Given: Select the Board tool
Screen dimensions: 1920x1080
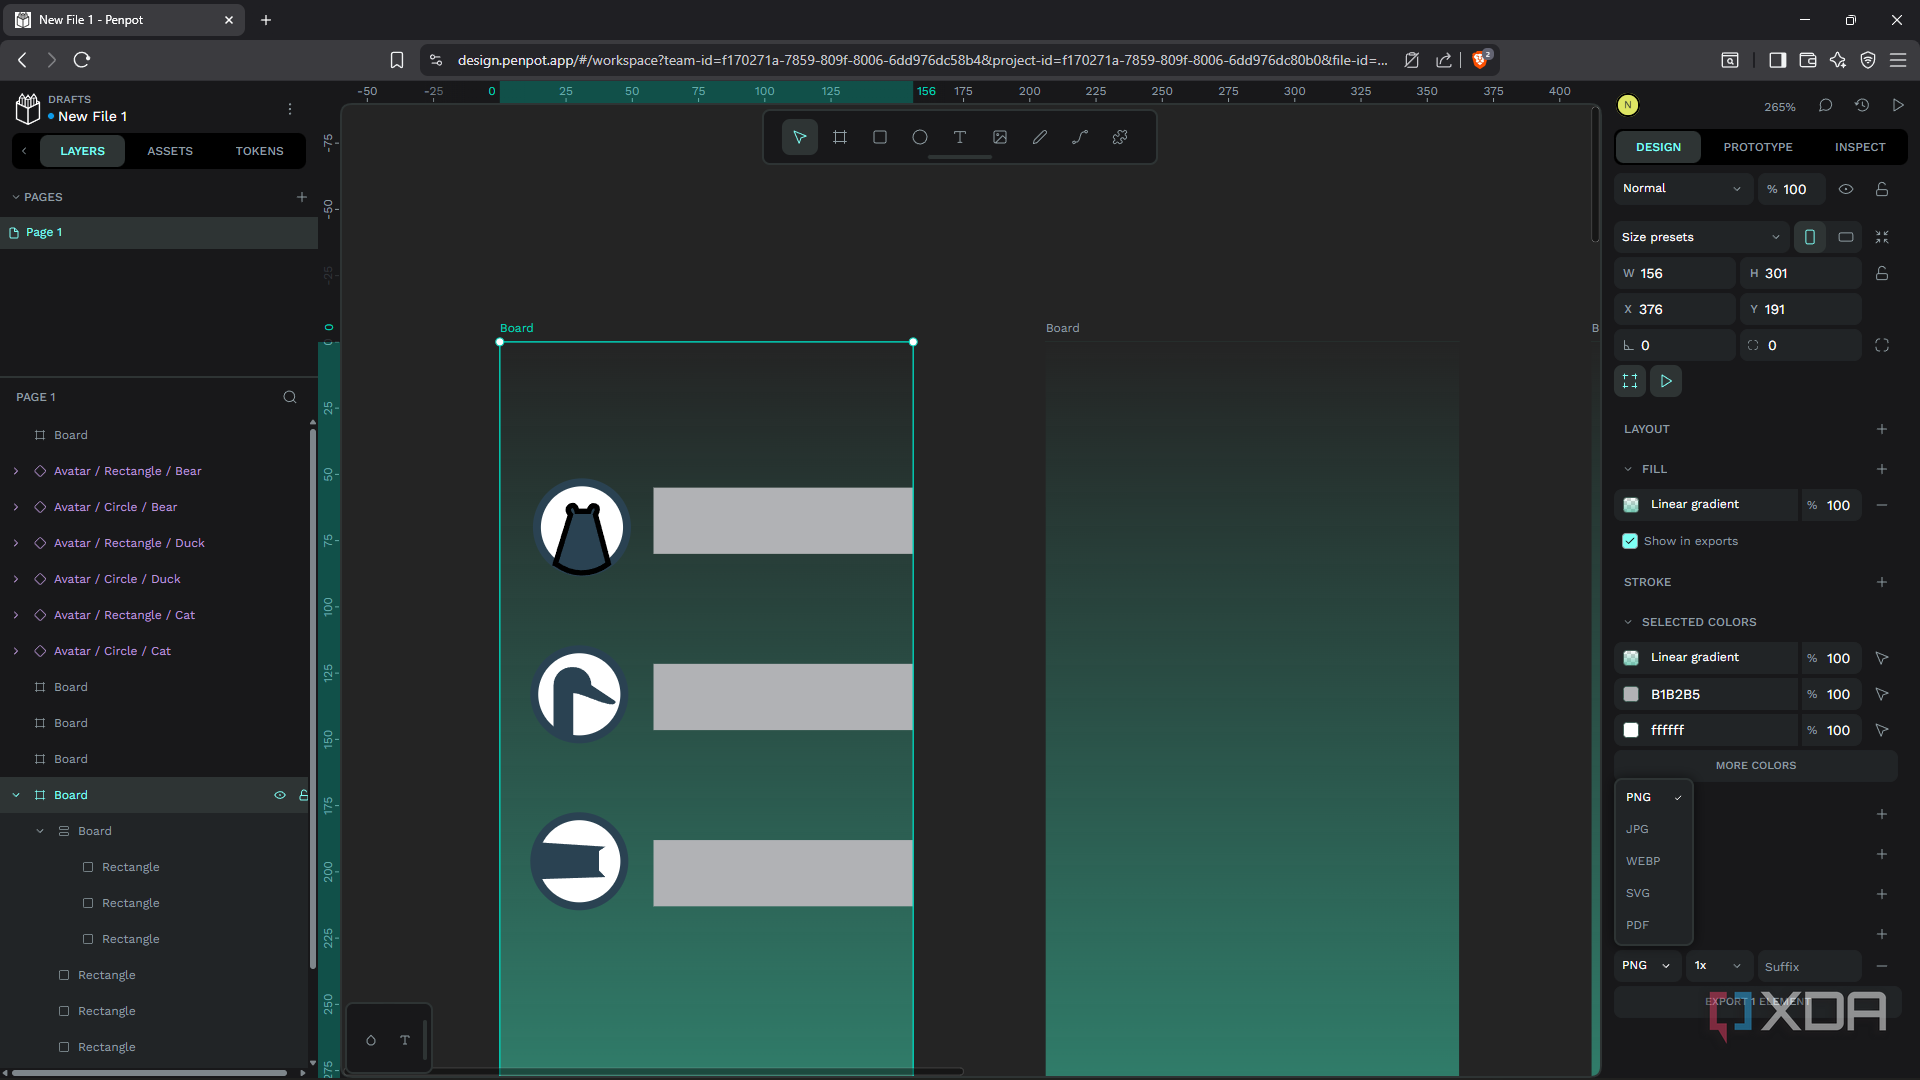Looking at the screenshot, I should point(840,137).
